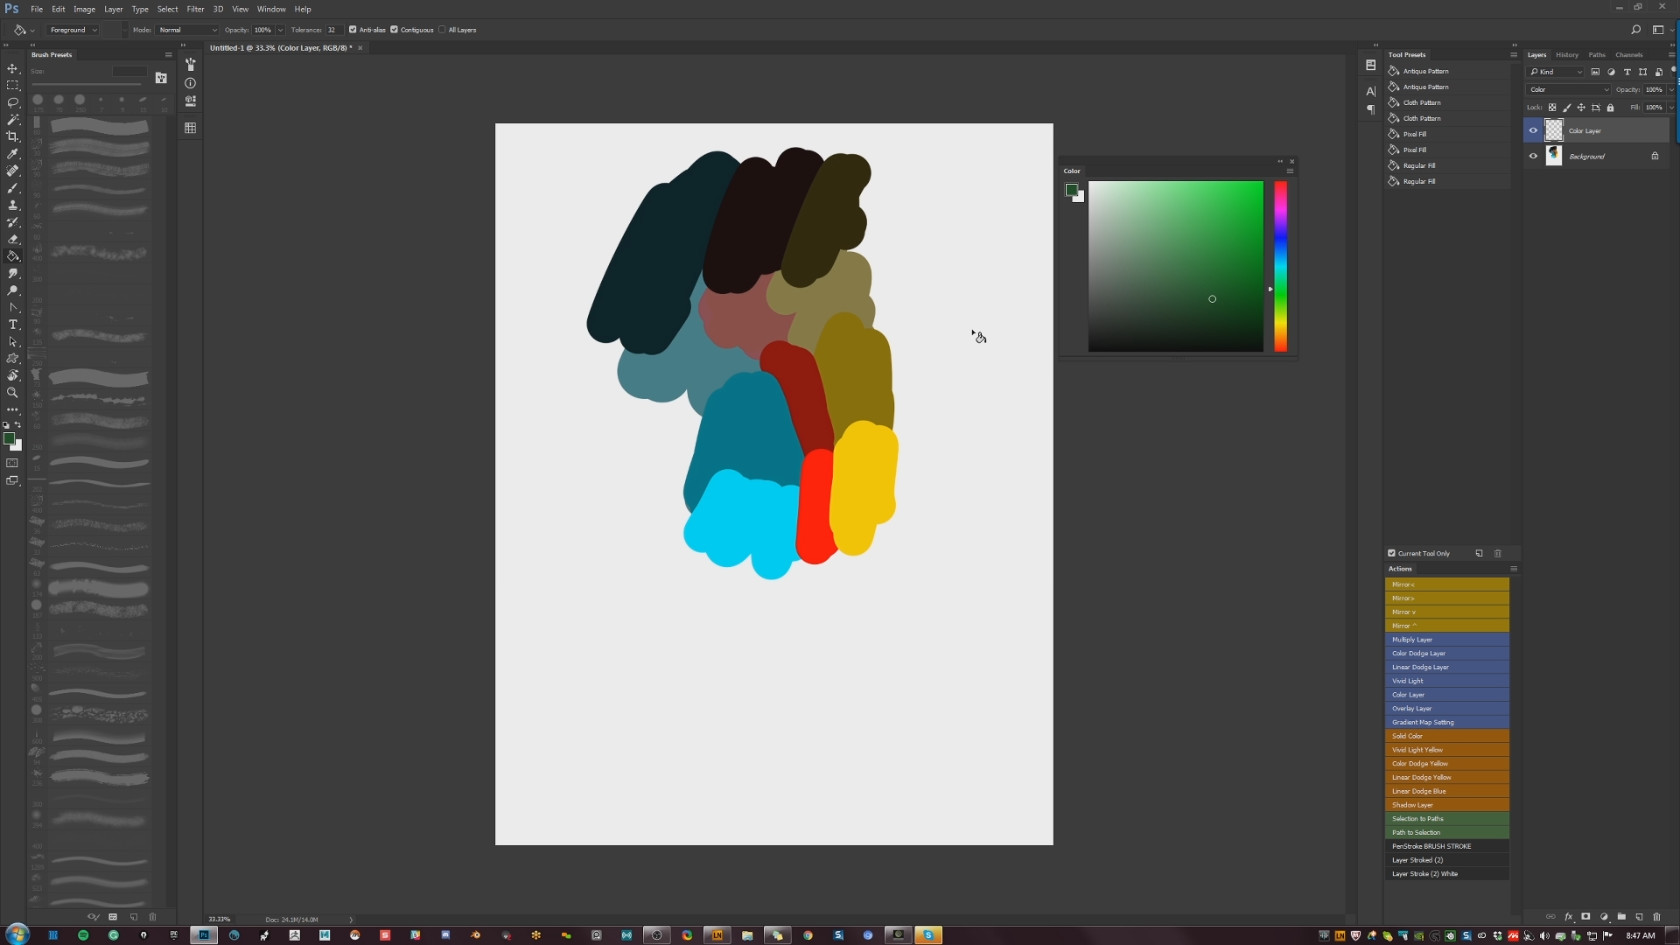Enable the All Layers checkbox
This screenshot has width=1680, height=945.
click(x=442, y=30)
